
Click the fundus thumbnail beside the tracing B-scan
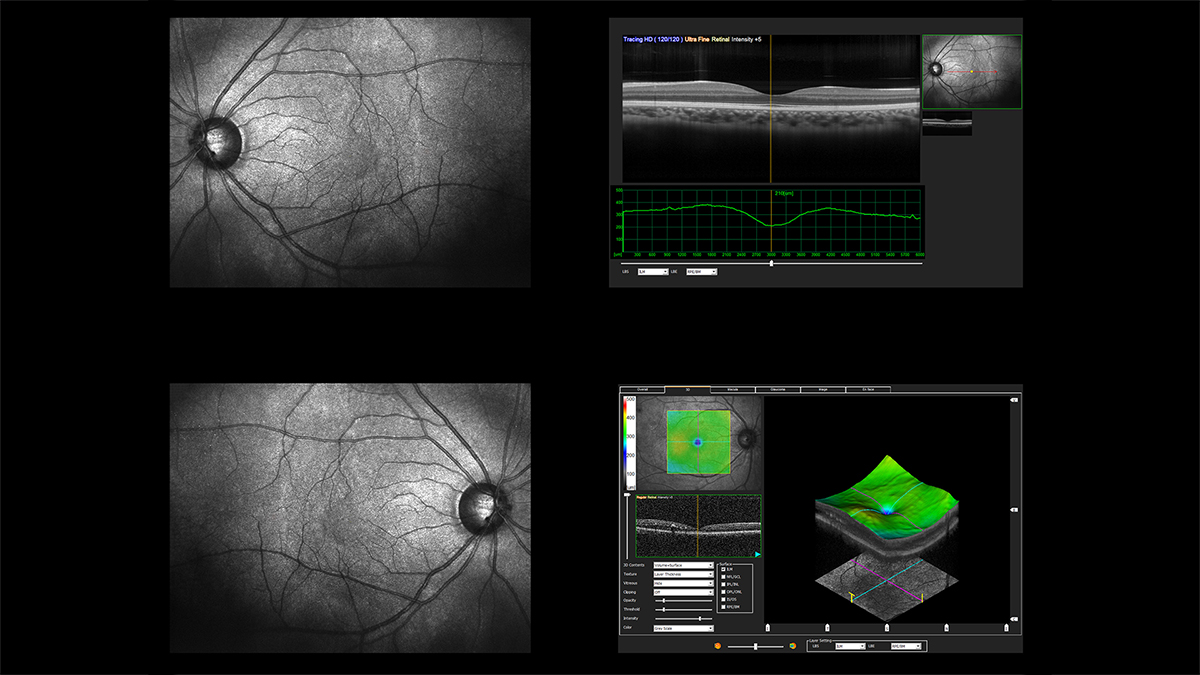[x=971, y=72]
